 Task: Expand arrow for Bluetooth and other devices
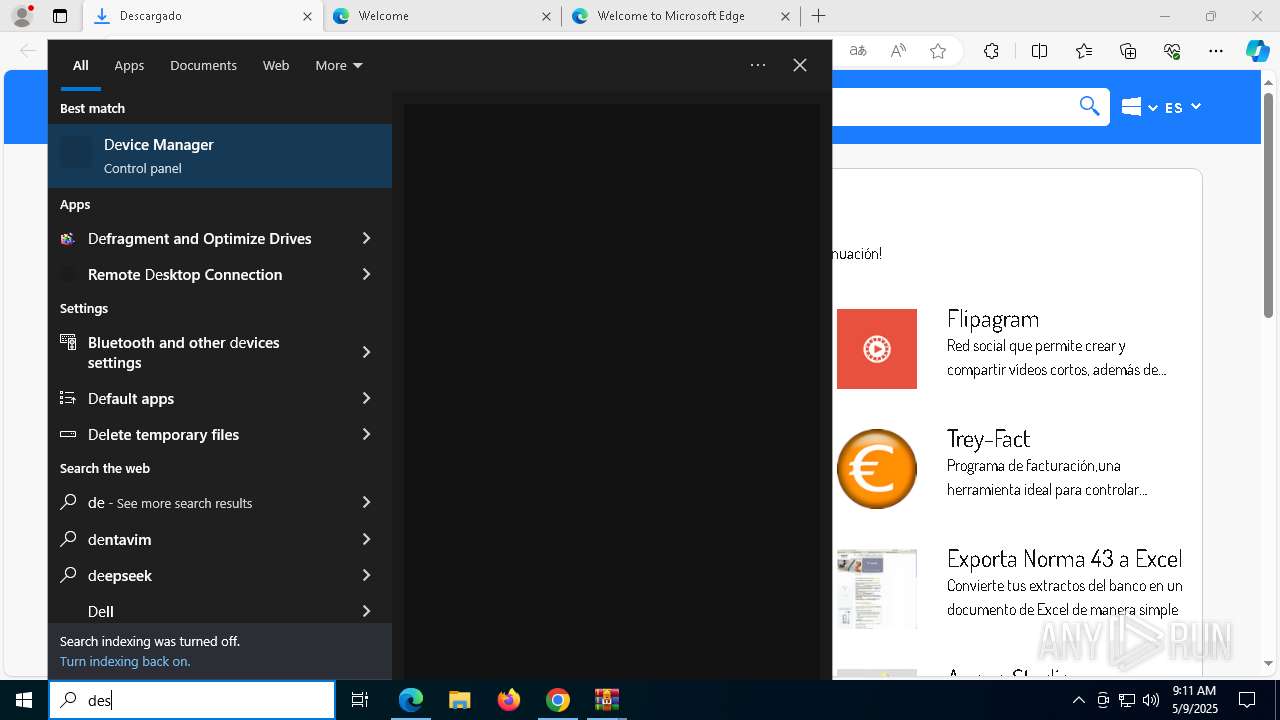tap(366, 352)
